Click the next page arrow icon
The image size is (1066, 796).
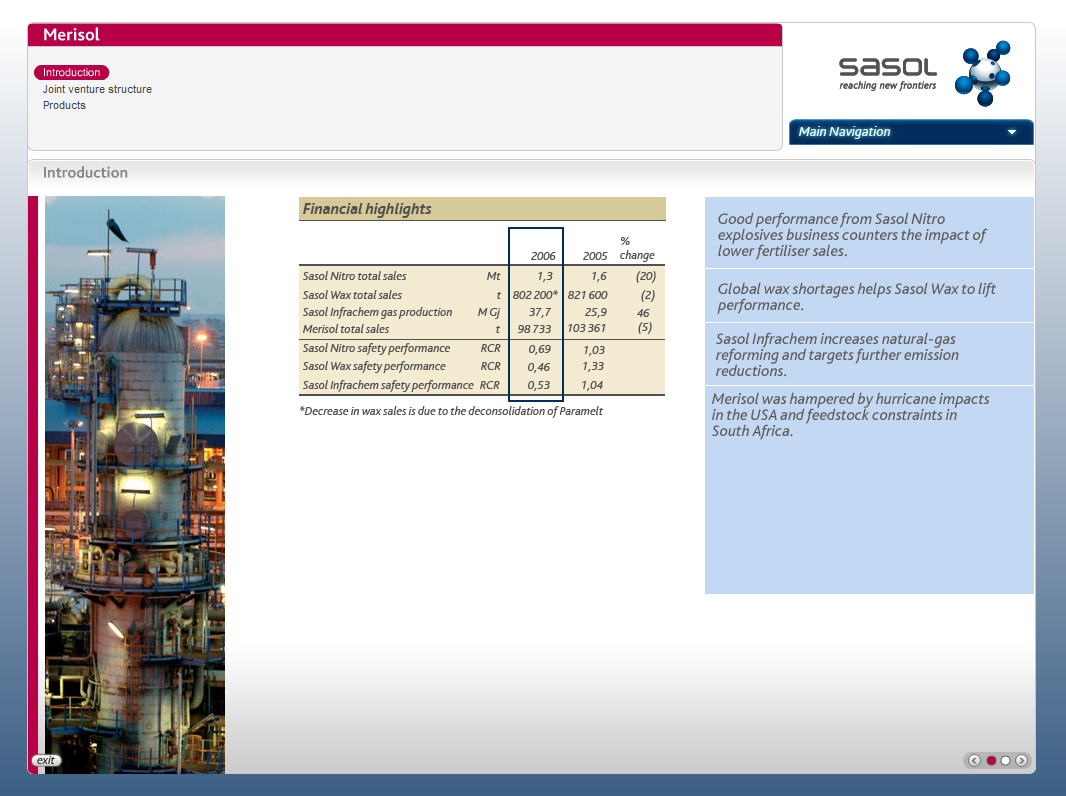pos(1021,760)
